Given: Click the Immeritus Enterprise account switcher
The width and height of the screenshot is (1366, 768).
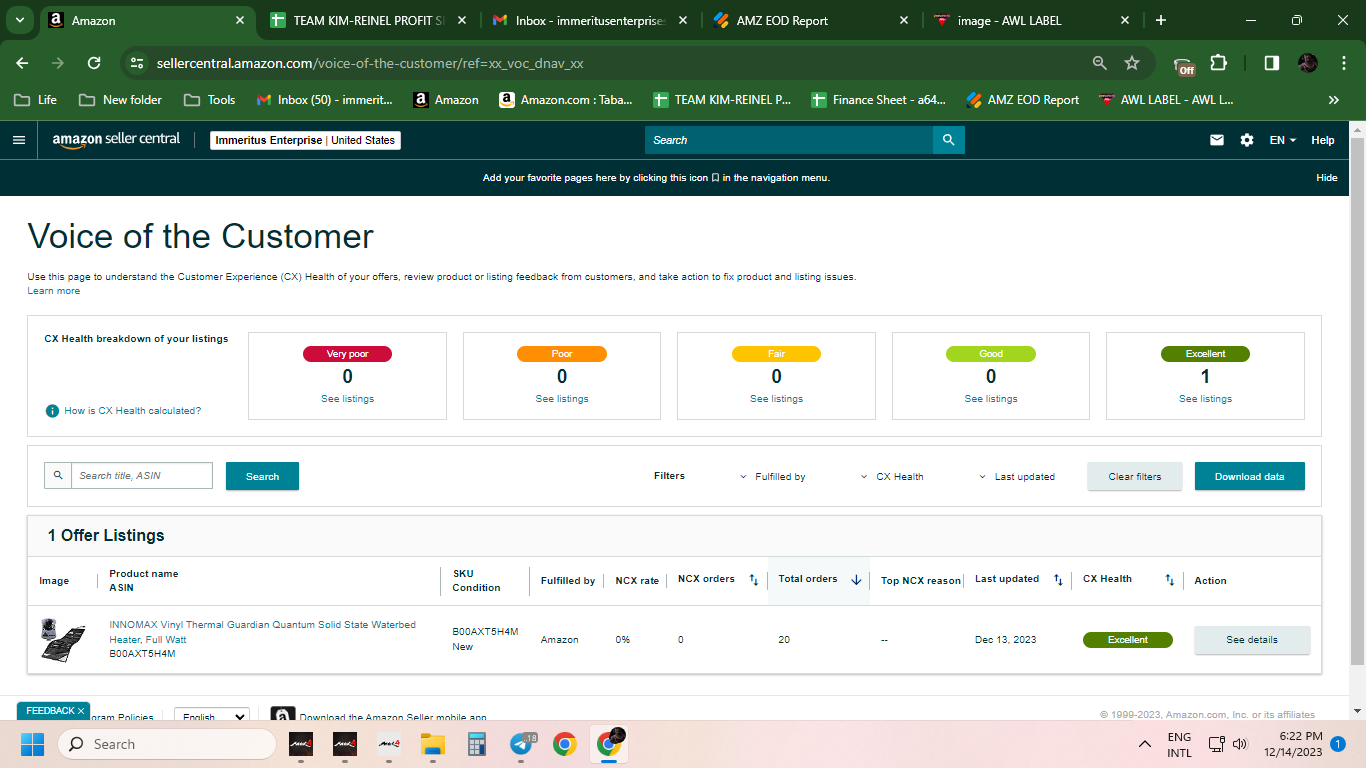Looking at the screenshot, I should click(305, 140).
